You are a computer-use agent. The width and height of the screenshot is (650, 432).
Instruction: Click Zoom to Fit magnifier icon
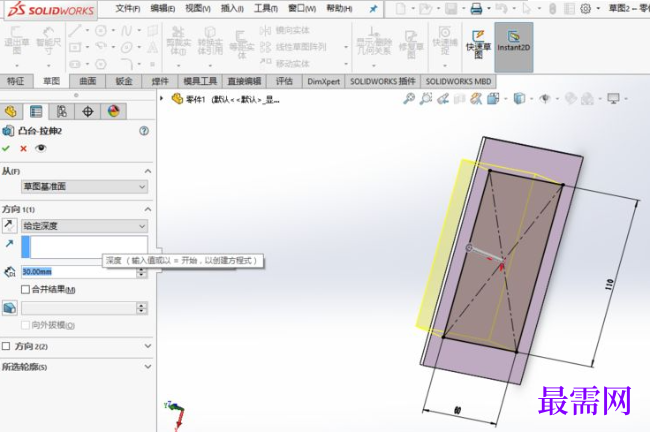tap(409, 99)
